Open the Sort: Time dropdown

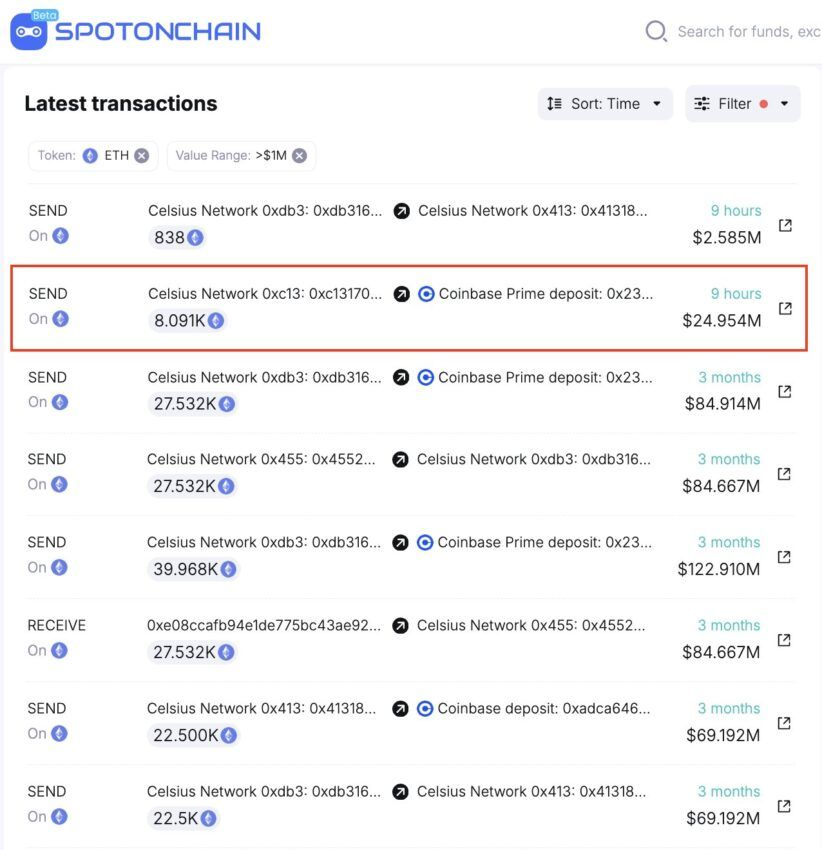605,104
